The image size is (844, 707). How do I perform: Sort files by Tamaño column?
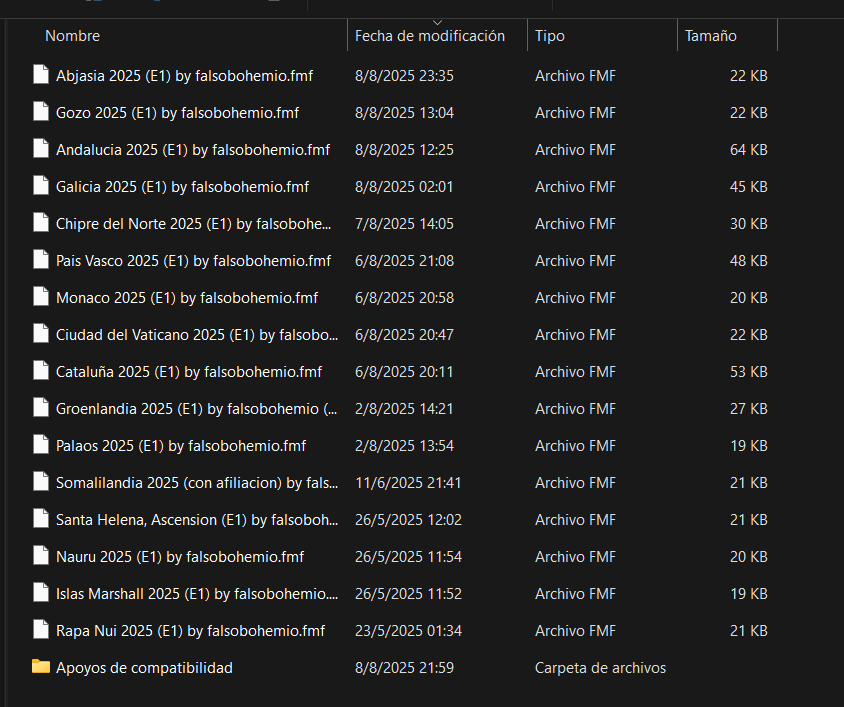(711, 36)
